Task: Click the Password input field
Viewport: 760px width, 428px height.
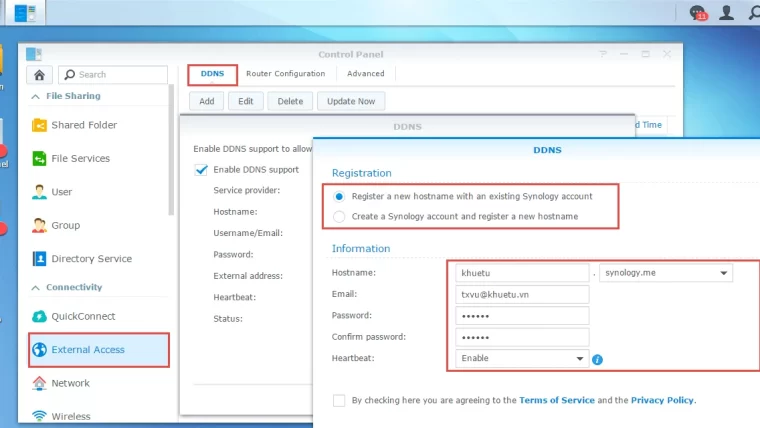Action: click(522, 316)
